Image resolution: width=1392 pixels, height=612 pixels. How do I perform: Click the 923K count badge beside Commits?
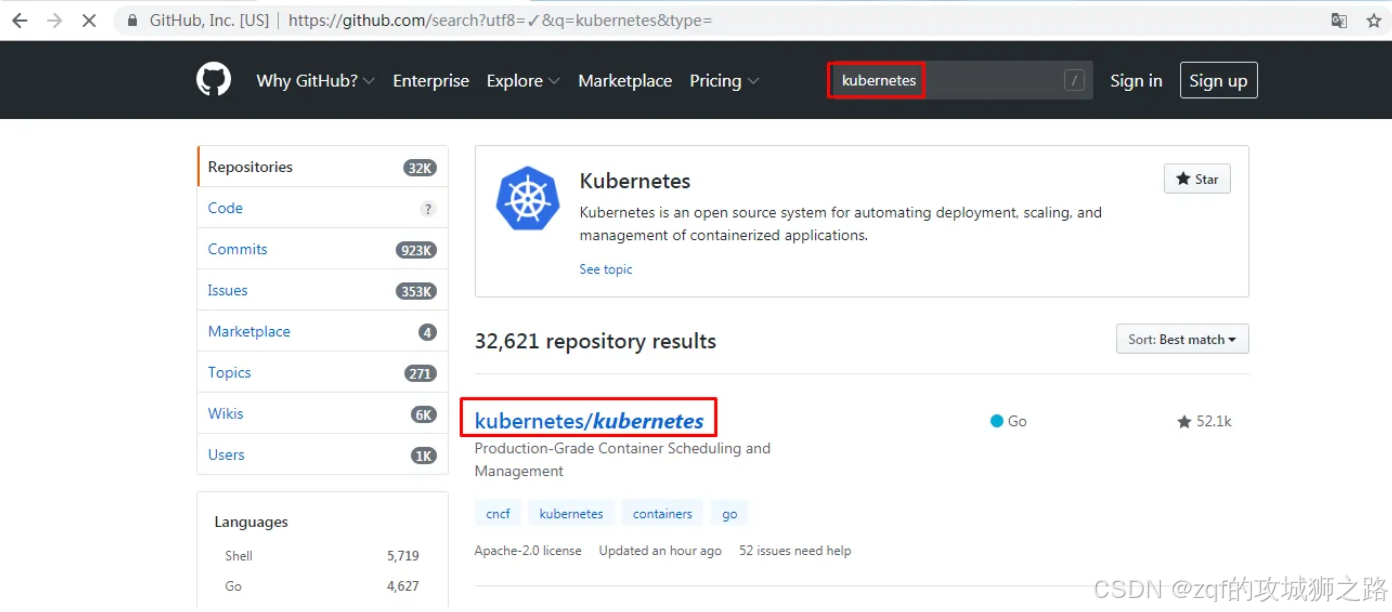click(416, 250)
